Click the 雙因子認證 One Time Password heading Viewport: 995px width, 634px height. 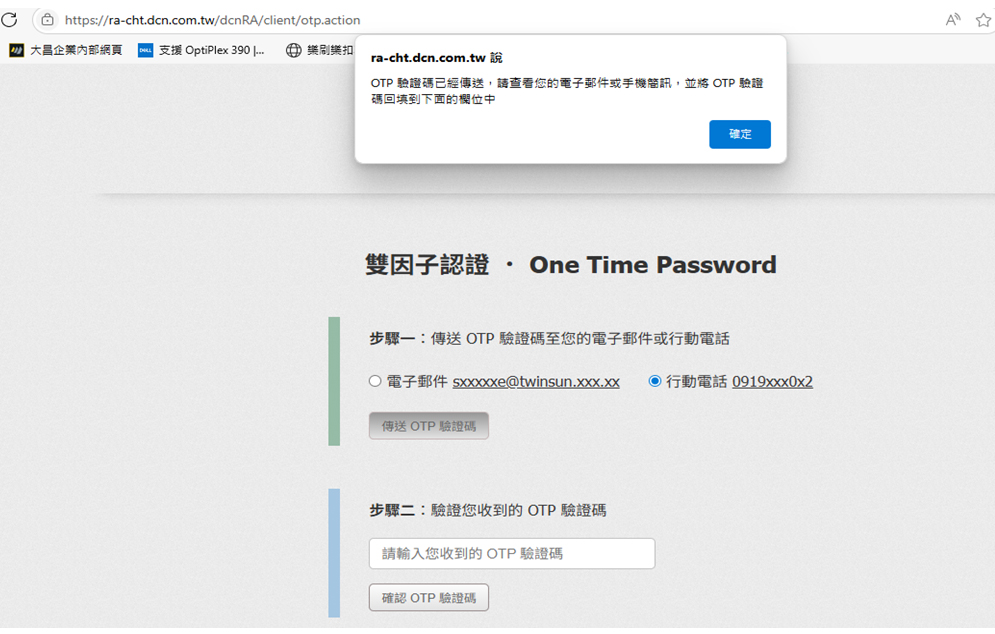coord(570,265)
